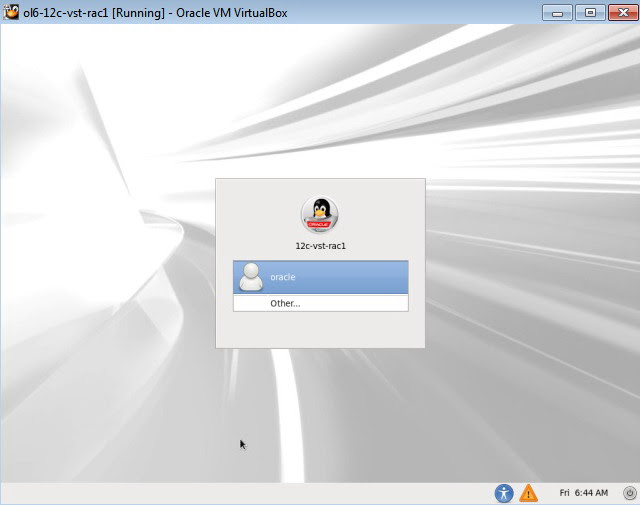Open the power shutdown button
The width and height of the screenshot is (640, 505).
coord(630,493)
